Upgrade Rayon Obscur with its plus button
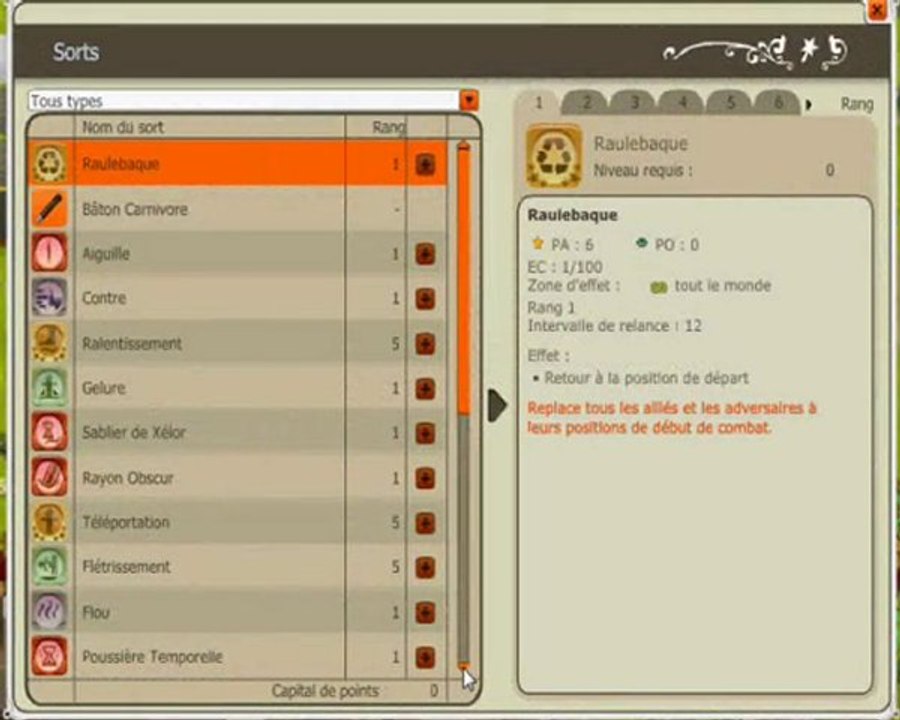Image resolution: width=900 pixels, height=720 pixels. pyautogui.click(x=425, y=478)
